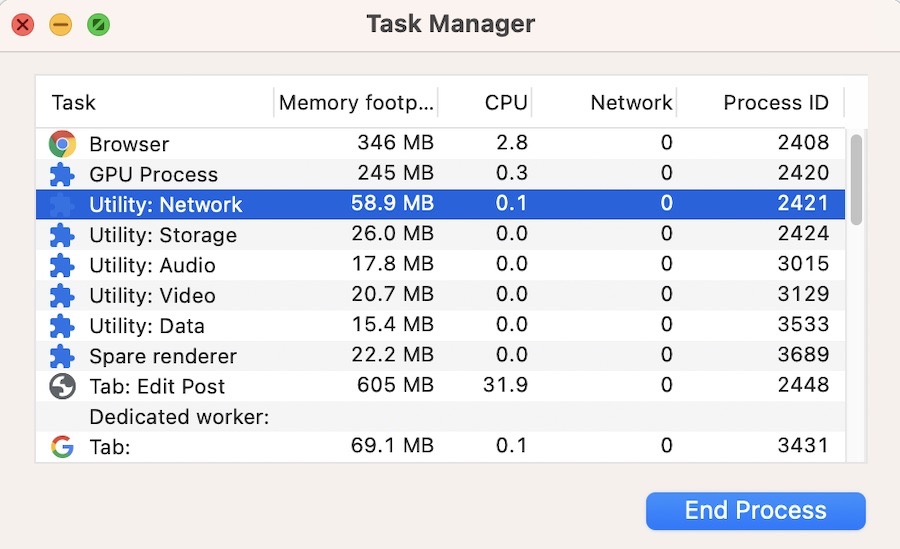Image resolution: width=900 pixels, height=549 pixels.
Task: Click the task list vertical scrollbar thumb
Action: 856,180
